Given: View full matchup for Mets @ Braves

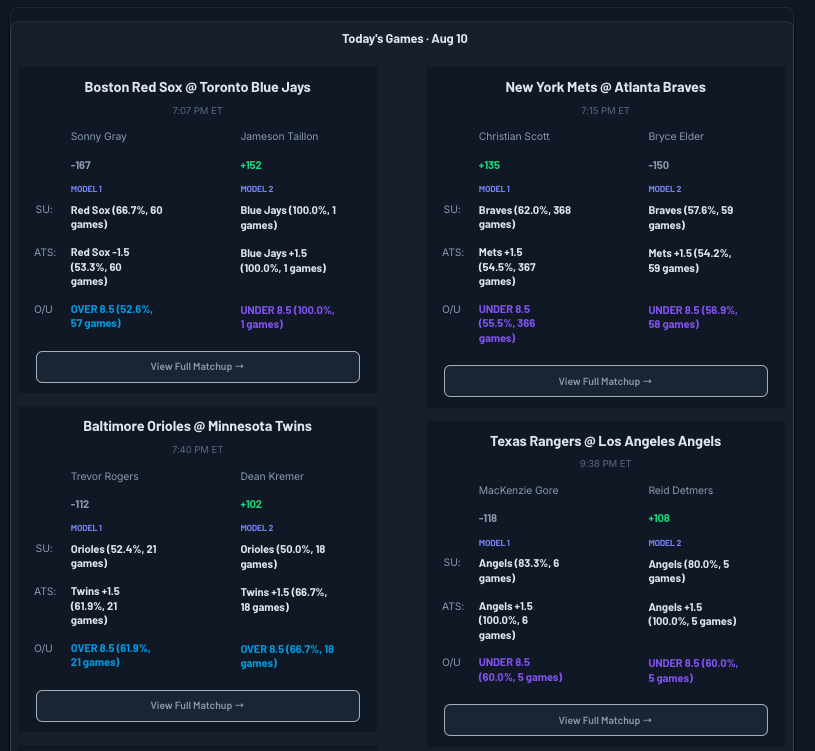Looking at the screenshot, I should [x=606, y=381].
